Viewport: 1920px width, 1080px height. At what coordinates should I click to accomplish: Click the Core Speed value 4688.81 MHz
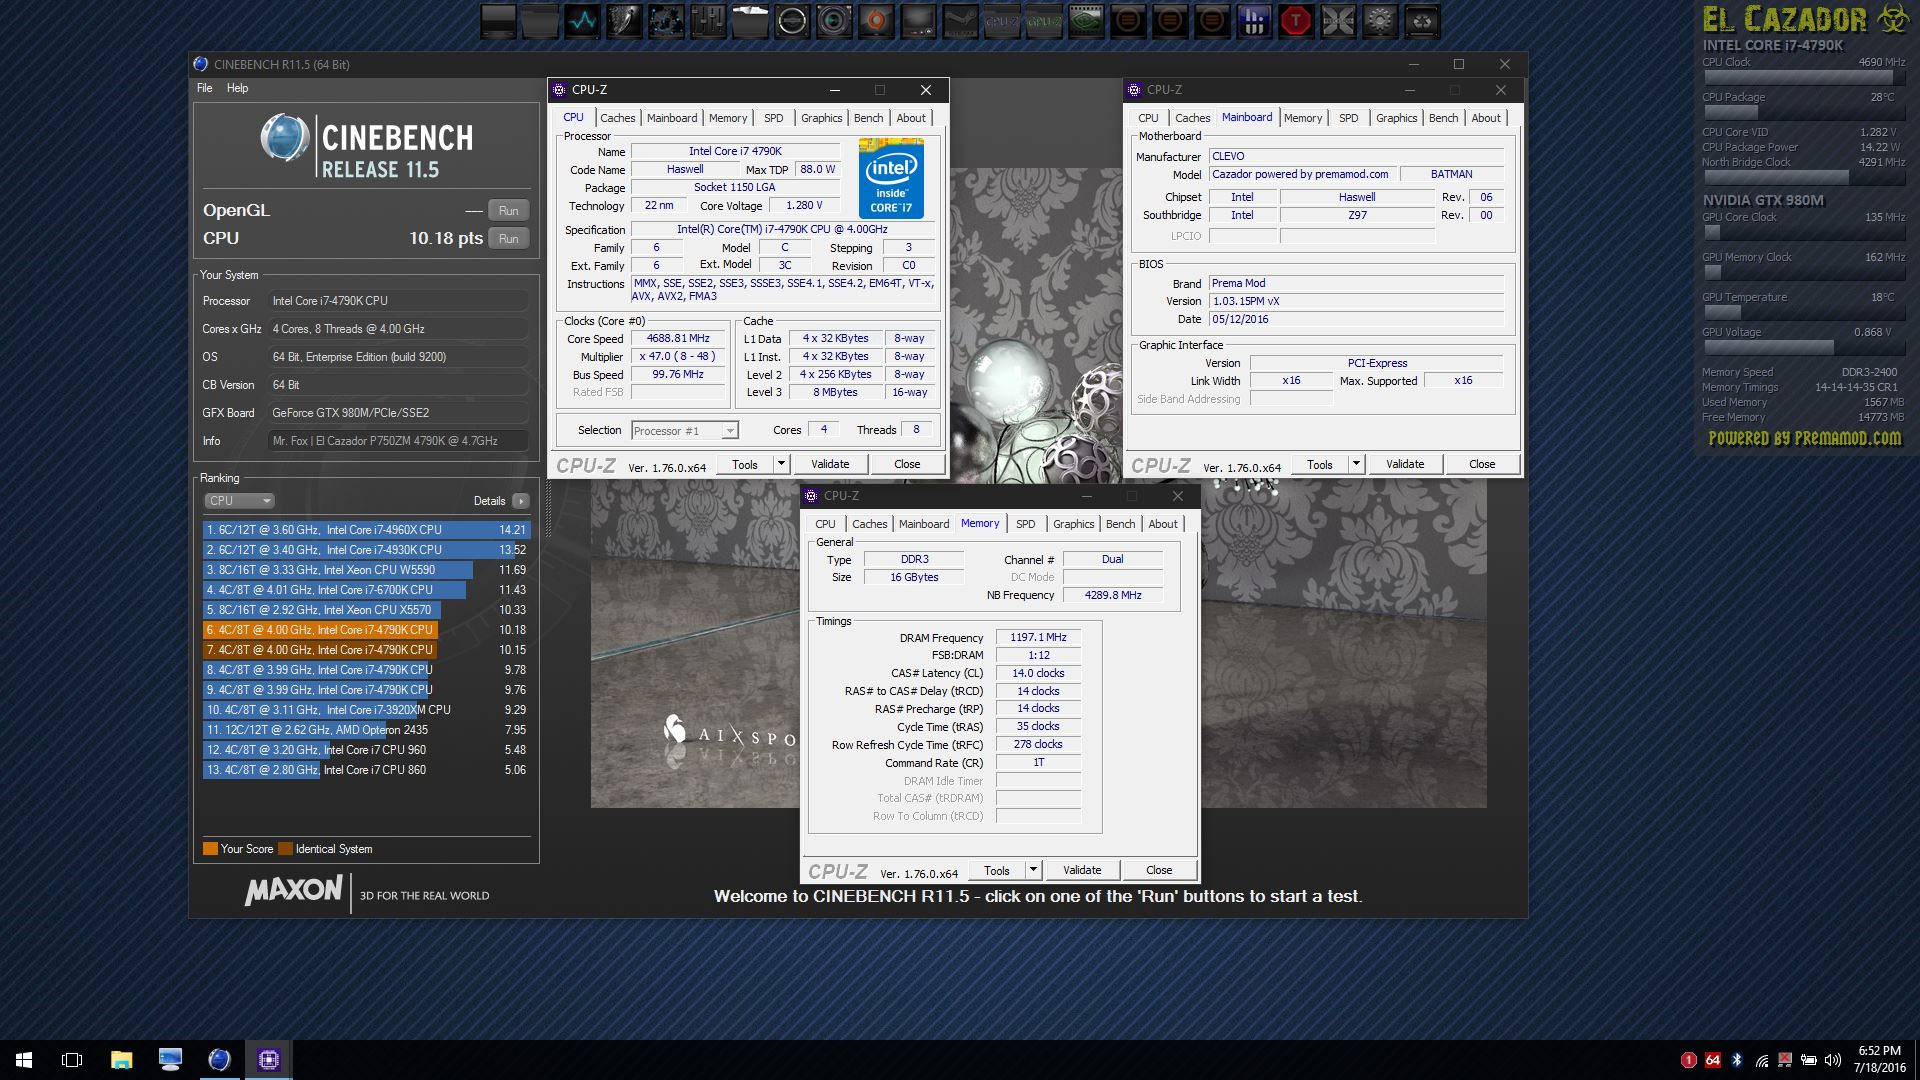click(678, 339)
